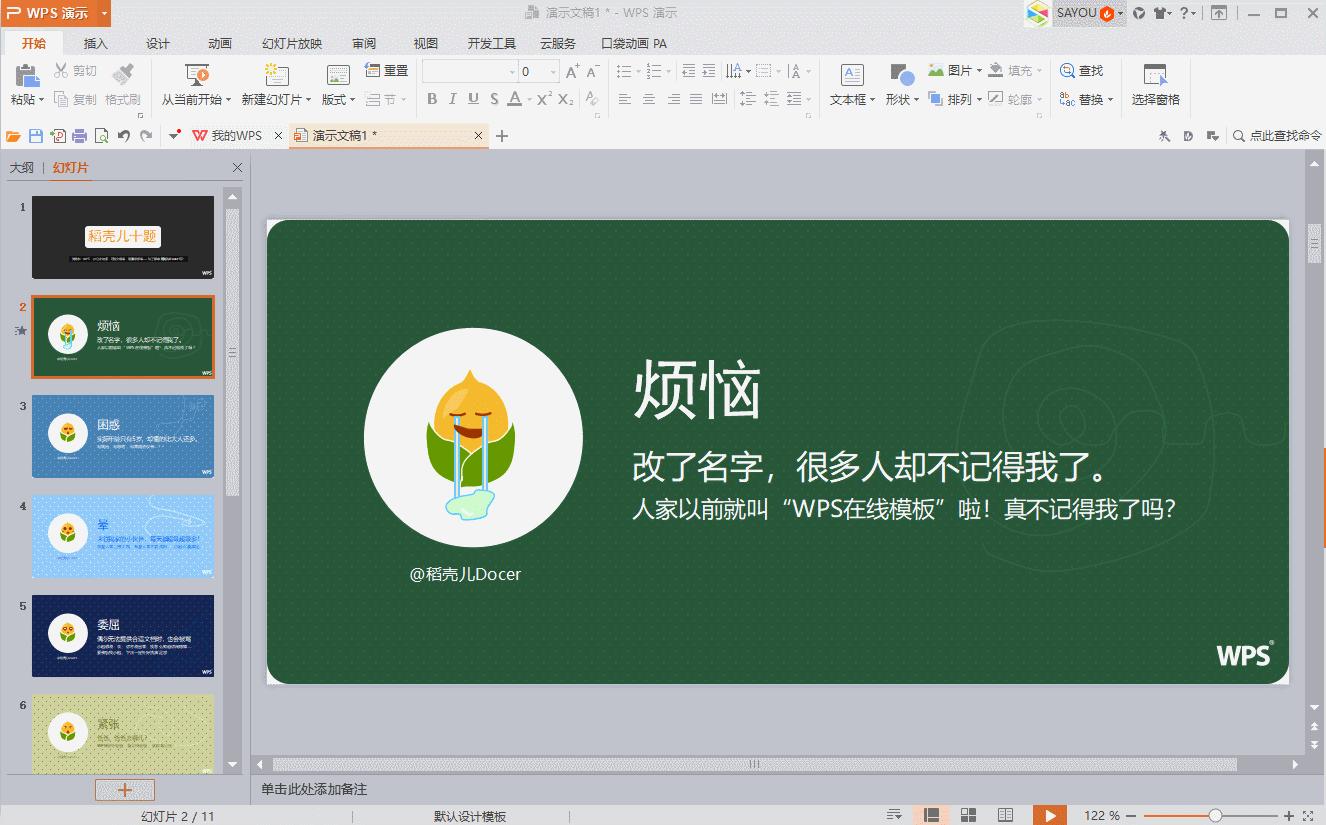Open the 选择窗格 selection pane
The width and height of the screenshot is (1326, 825).
[x=1156, y=85]
